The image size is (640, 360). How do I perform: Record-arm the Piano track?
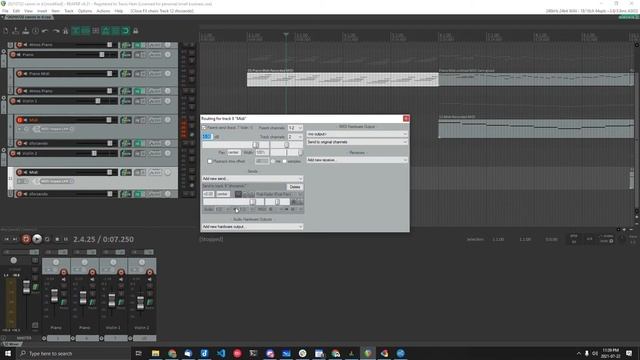pos(13,54)
